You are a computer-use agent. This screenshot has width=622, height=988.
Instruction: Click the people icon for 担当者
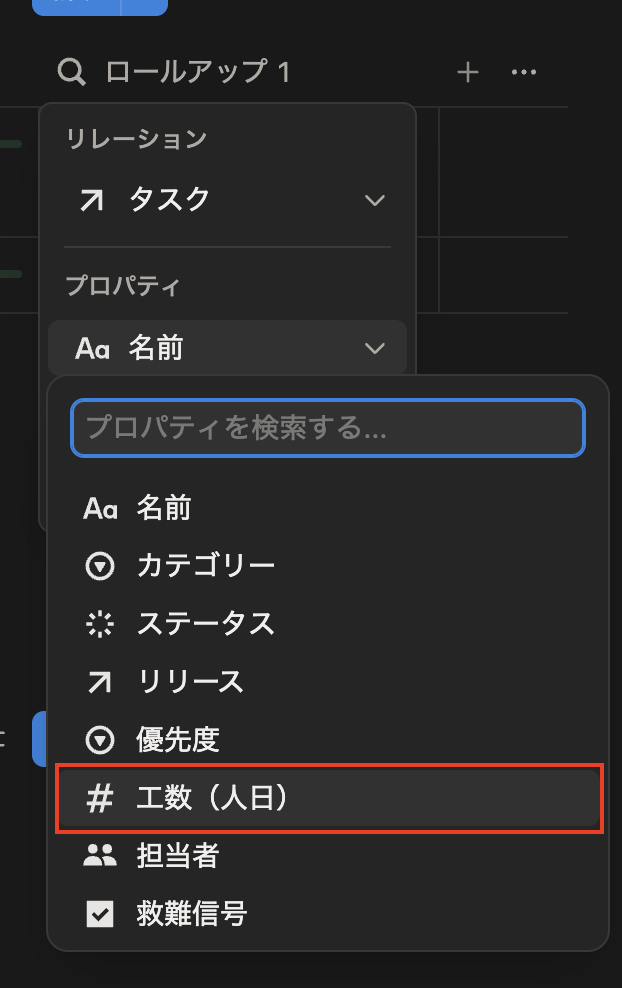pyautogui.click(x=100, y=856)
